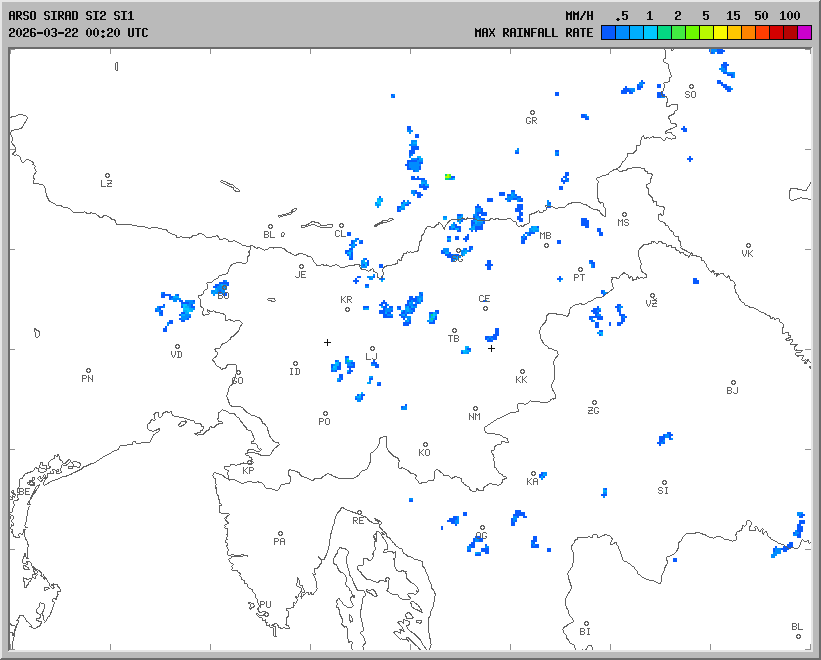
Task: Click the KP coastal city marker
Action: (251, 462)
